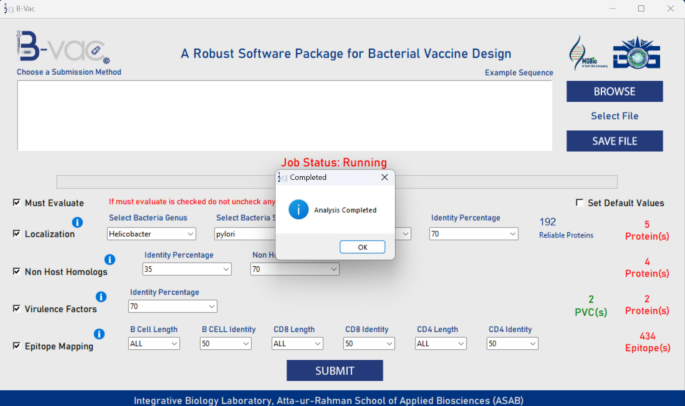The image size is (685, 406).
Task: Click the B-Vac logo image
Action: click(x=62, y=47)
